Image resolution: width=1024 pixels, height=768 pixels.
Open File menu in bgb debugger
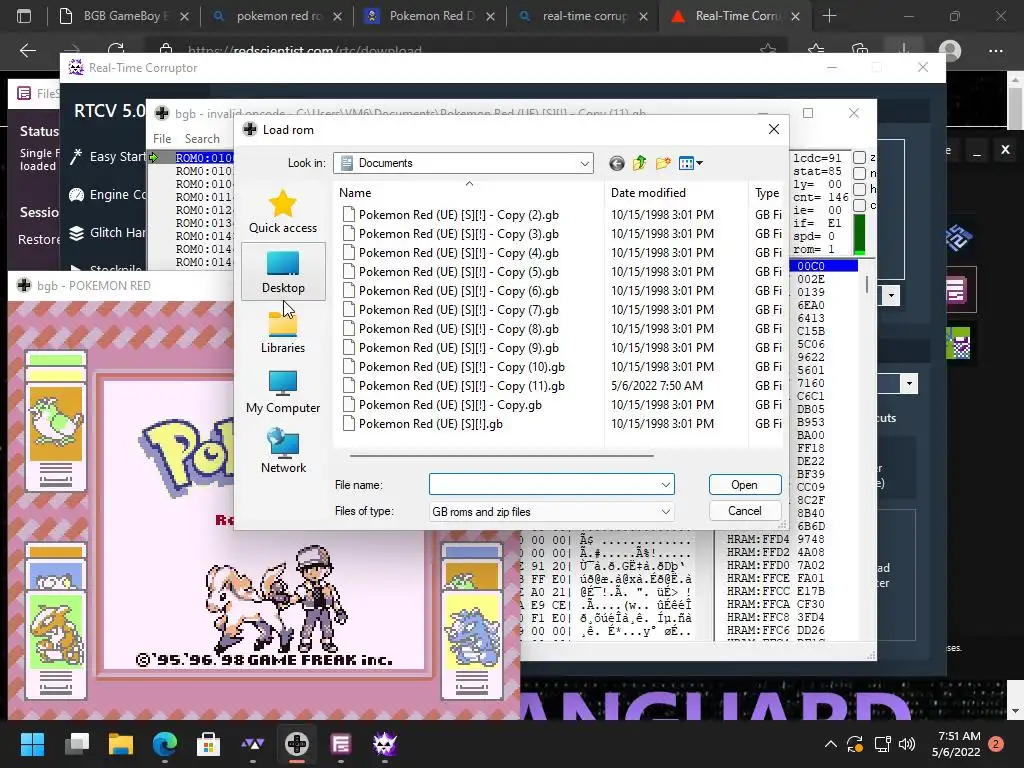162,138
